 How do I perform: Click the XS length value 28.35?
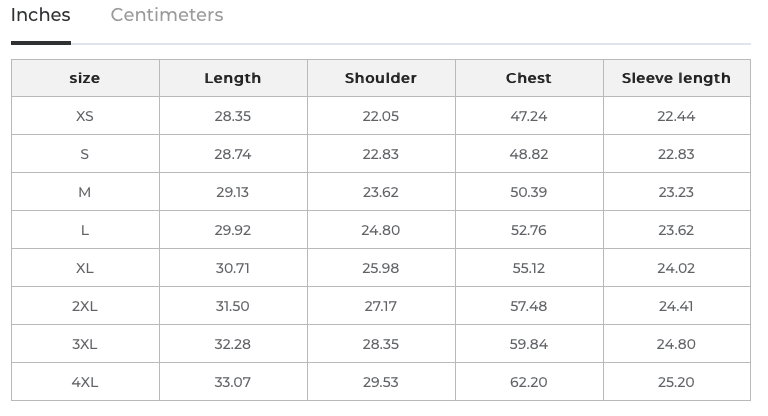(x=233, y=116)
